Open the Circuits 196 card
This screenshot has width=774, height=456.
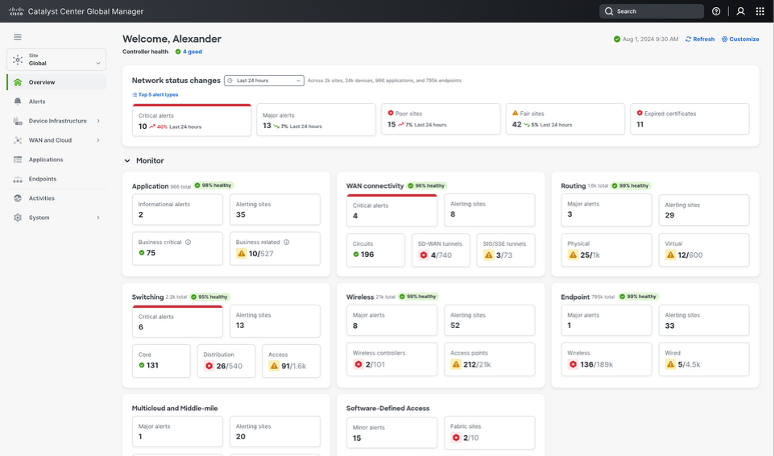(376, 250)
